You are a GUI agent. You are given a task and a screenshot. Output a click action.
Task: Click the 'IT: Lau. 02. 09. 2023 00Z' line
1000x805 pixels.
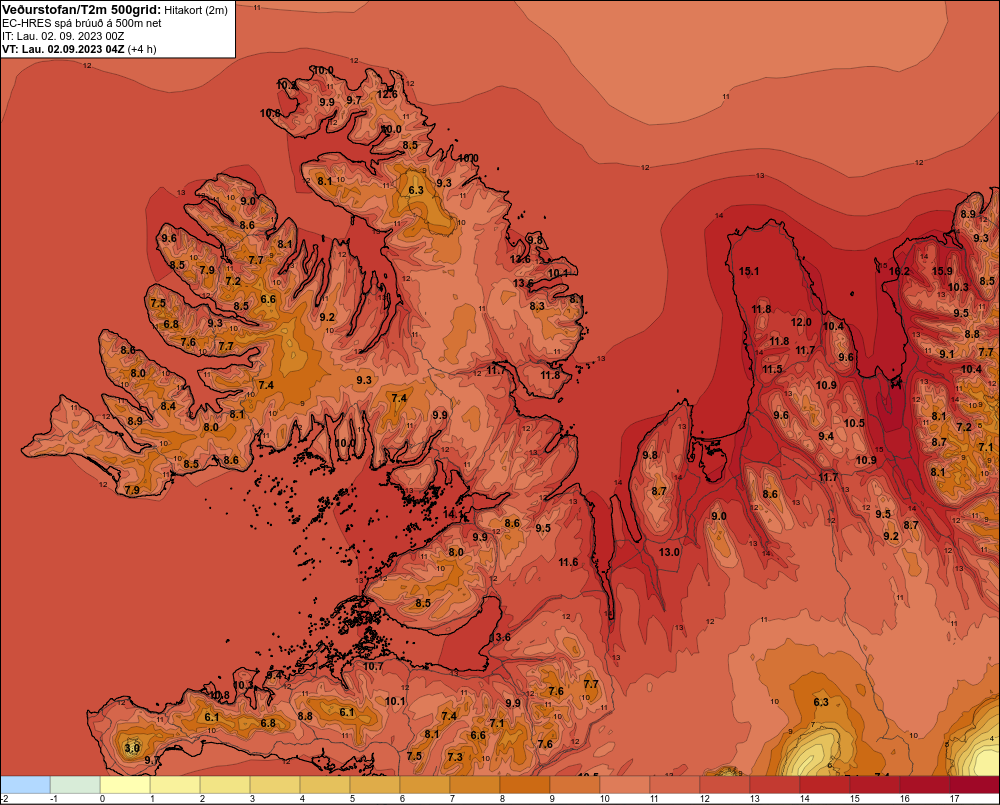click(x=63, y=36)
